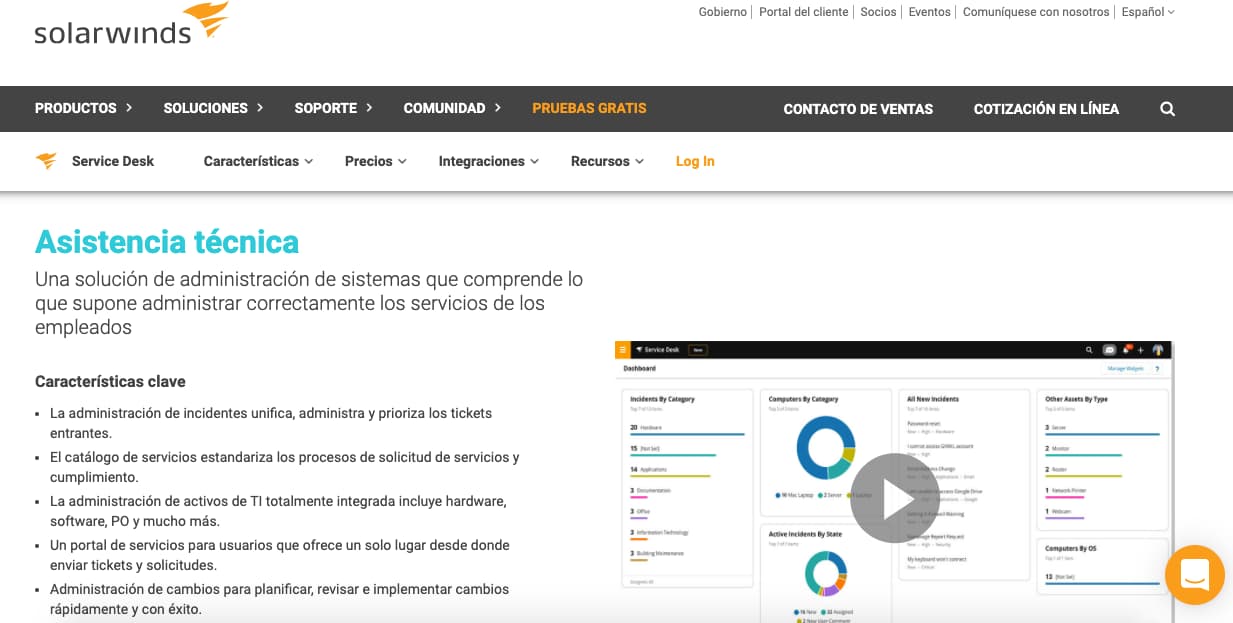
Task: Click the Log In link
Action: tap(694, 161)
